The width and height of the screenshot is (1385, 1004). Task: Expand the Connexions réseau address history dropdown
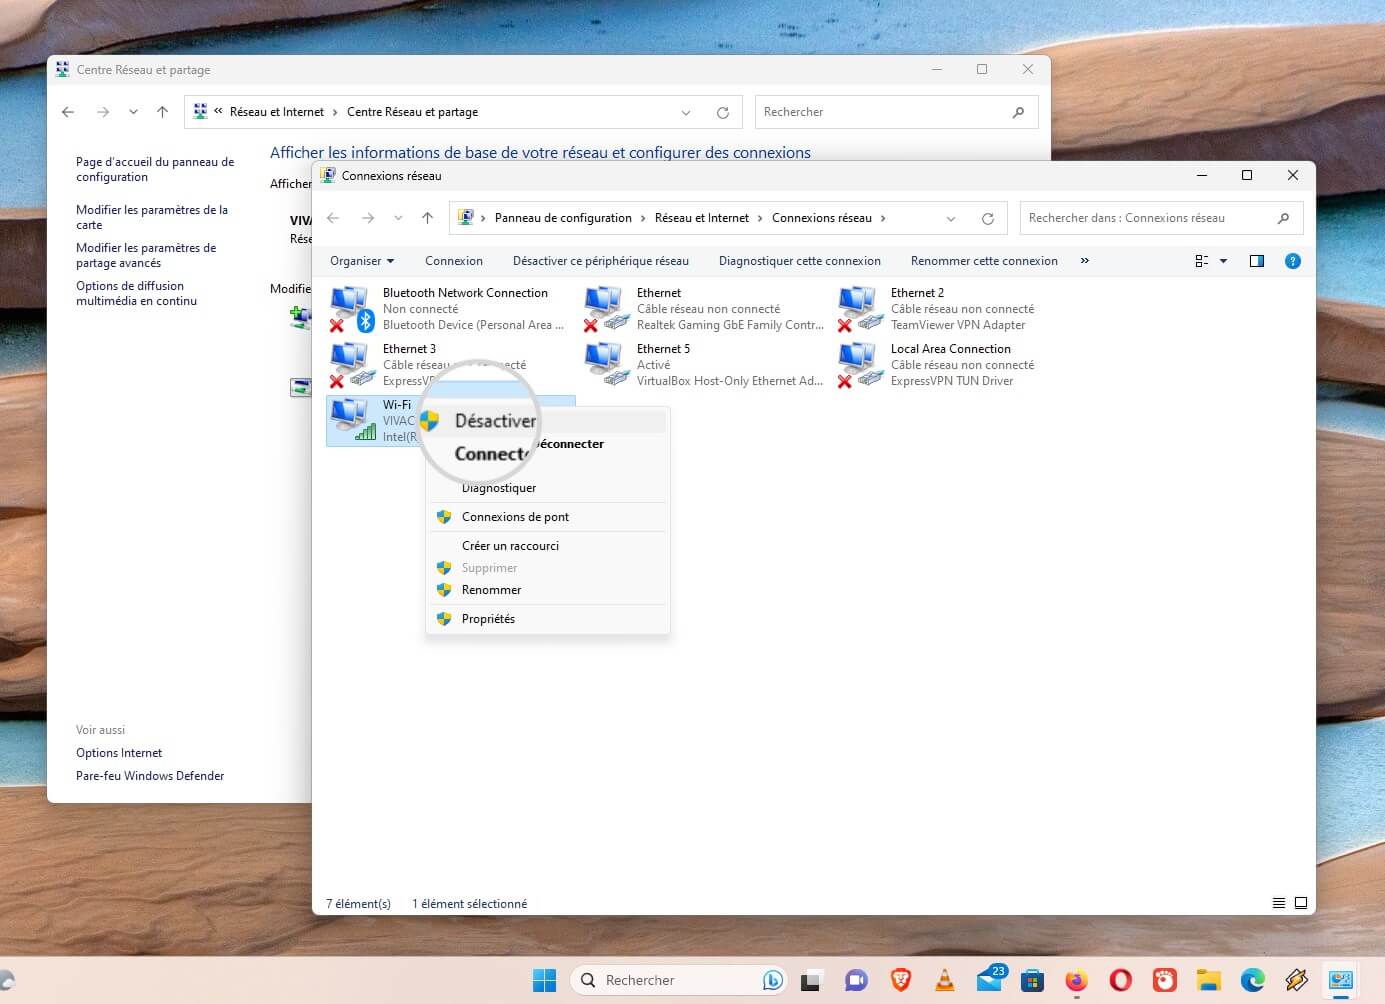(x=951, y=218)
